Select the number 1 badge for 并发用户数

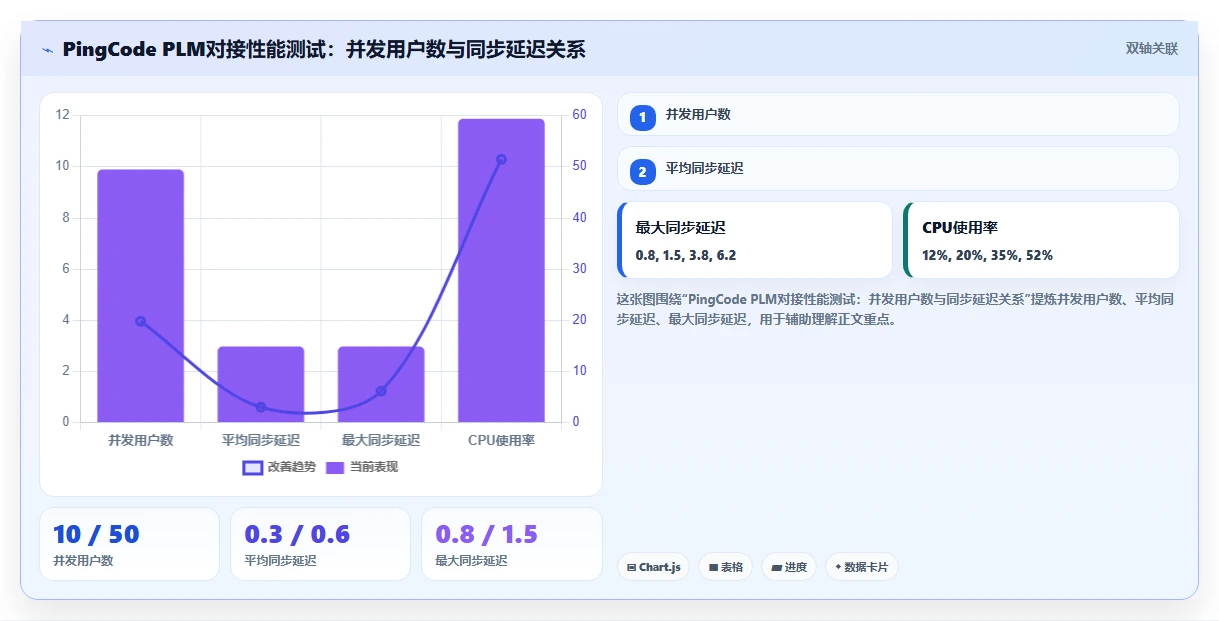pos(642,117)
